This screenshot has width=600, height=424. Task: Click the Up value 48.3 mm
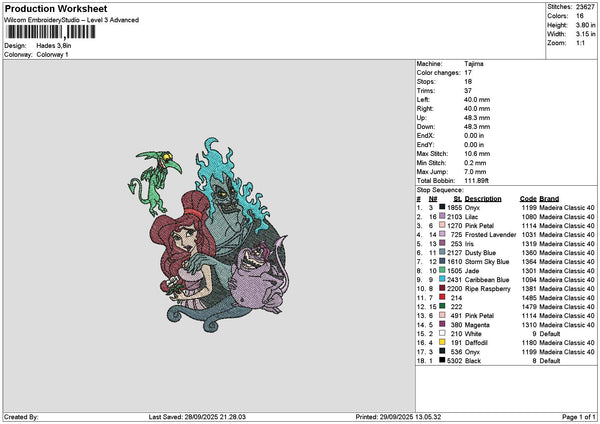(x=477, y=118)
